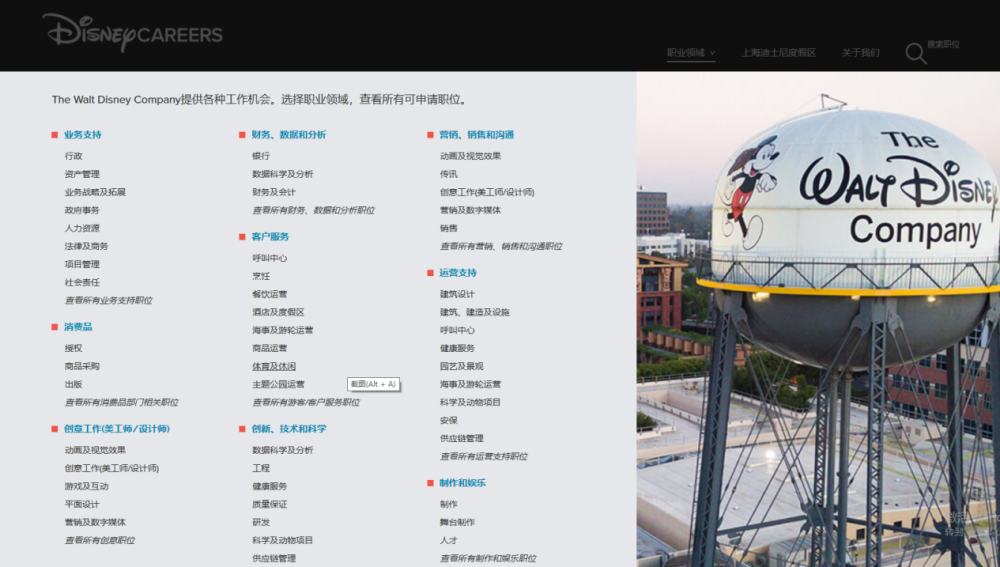Click the Disney Careers logo

pyautogui.click(x=132, y=32)
